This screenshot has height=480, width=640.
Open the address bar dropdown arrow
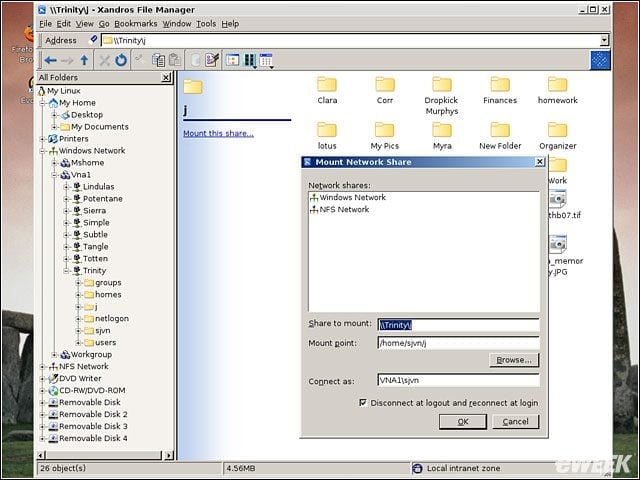click(x=604, y=40)
